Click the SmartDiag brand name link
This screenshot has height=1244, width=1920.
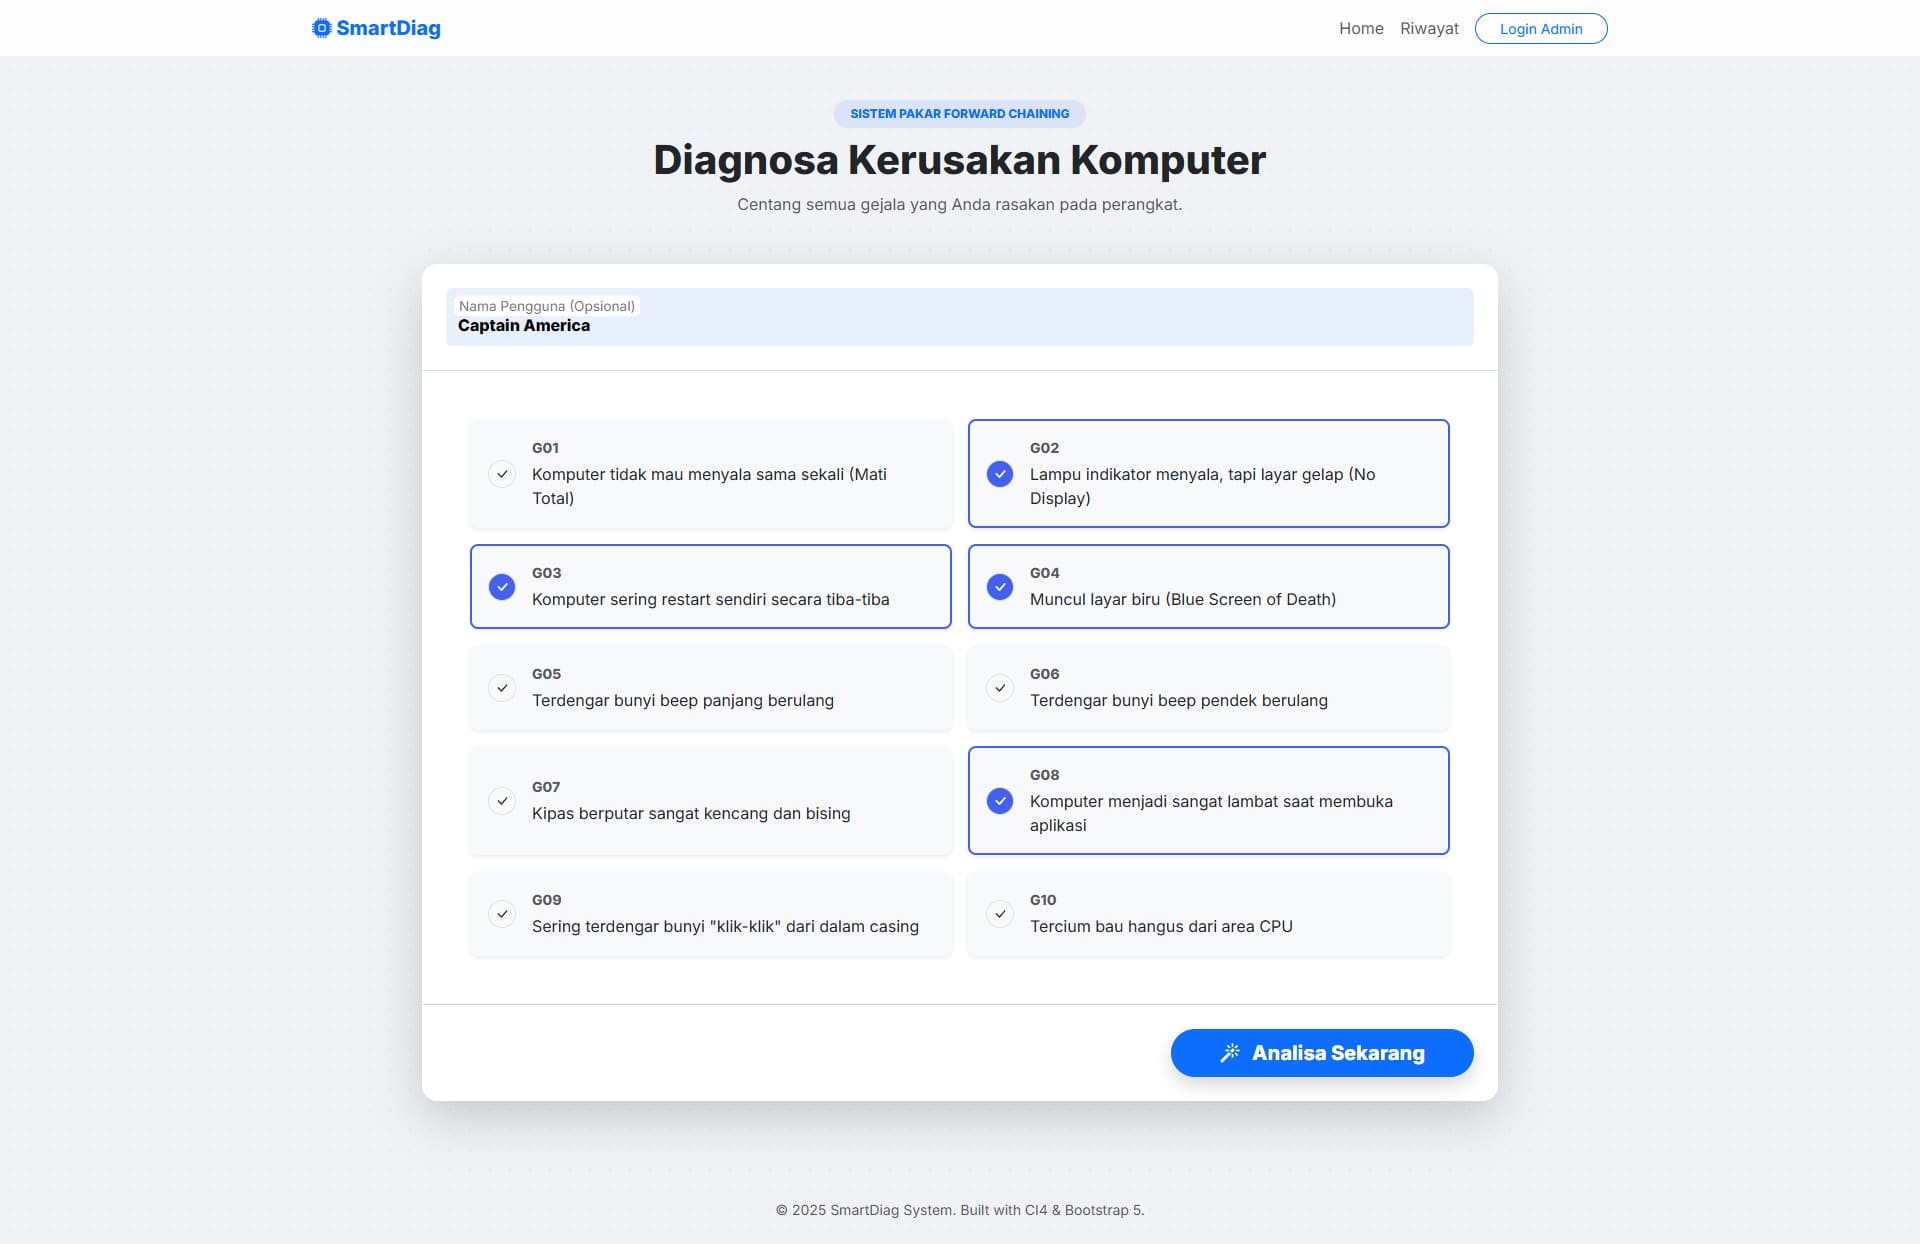(388, 28)
